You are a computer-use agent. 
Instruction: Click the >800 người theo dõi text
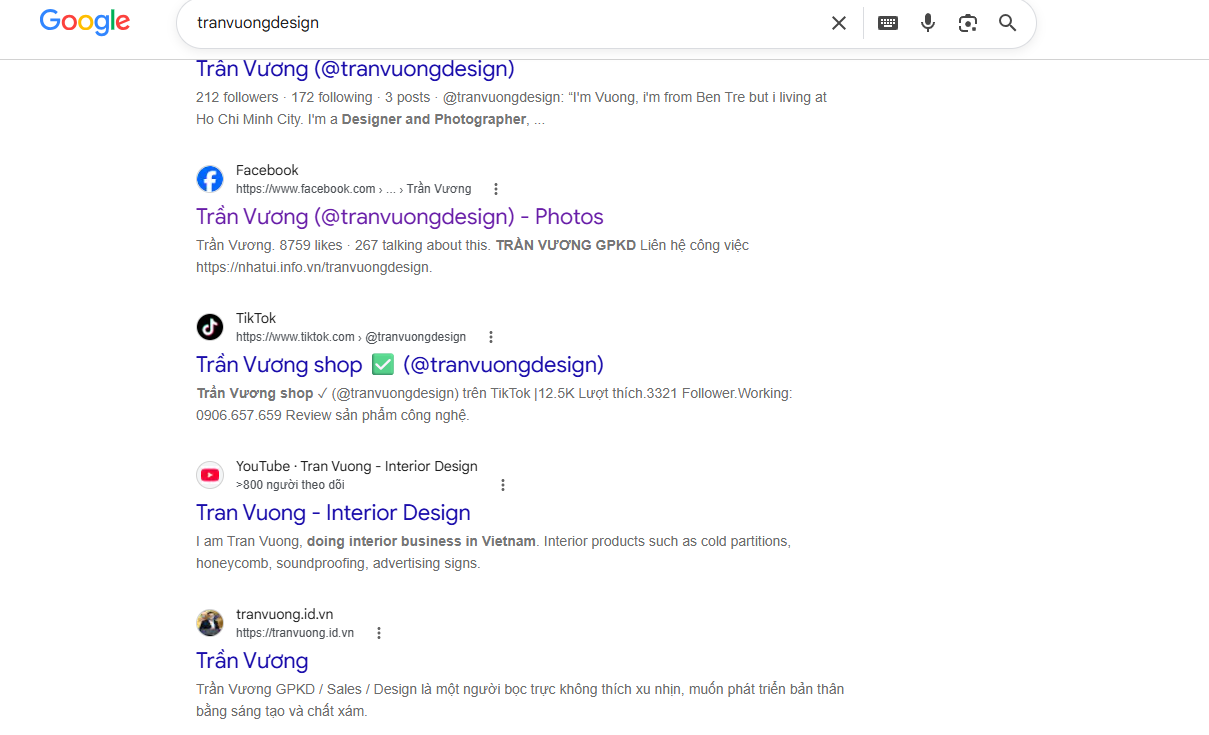click(290, 485)
